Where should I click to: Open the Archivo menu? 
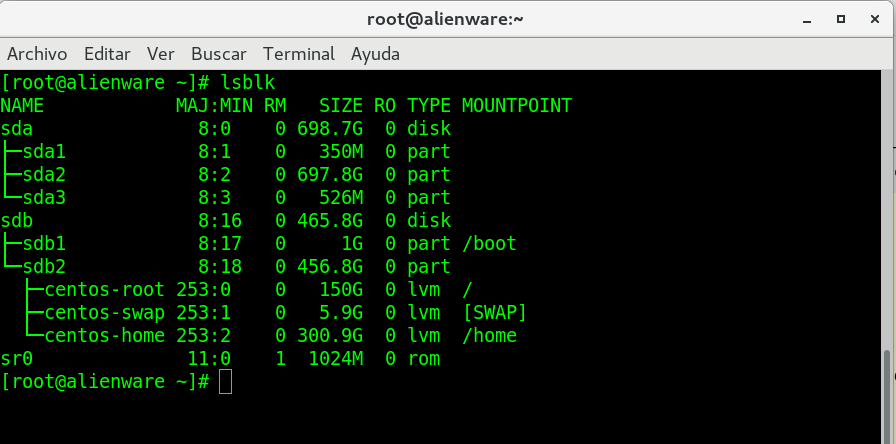[37, 54]
